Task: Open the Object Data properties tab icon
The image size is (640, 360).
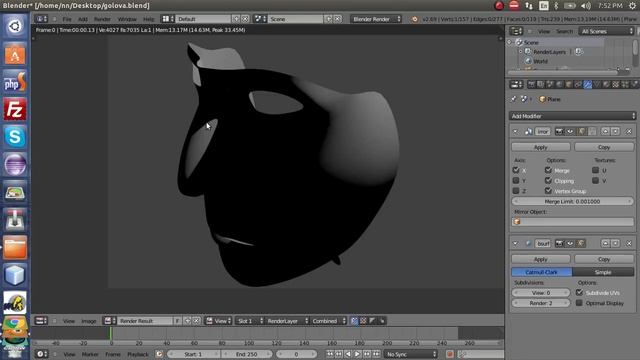Action: pos(597,84)
